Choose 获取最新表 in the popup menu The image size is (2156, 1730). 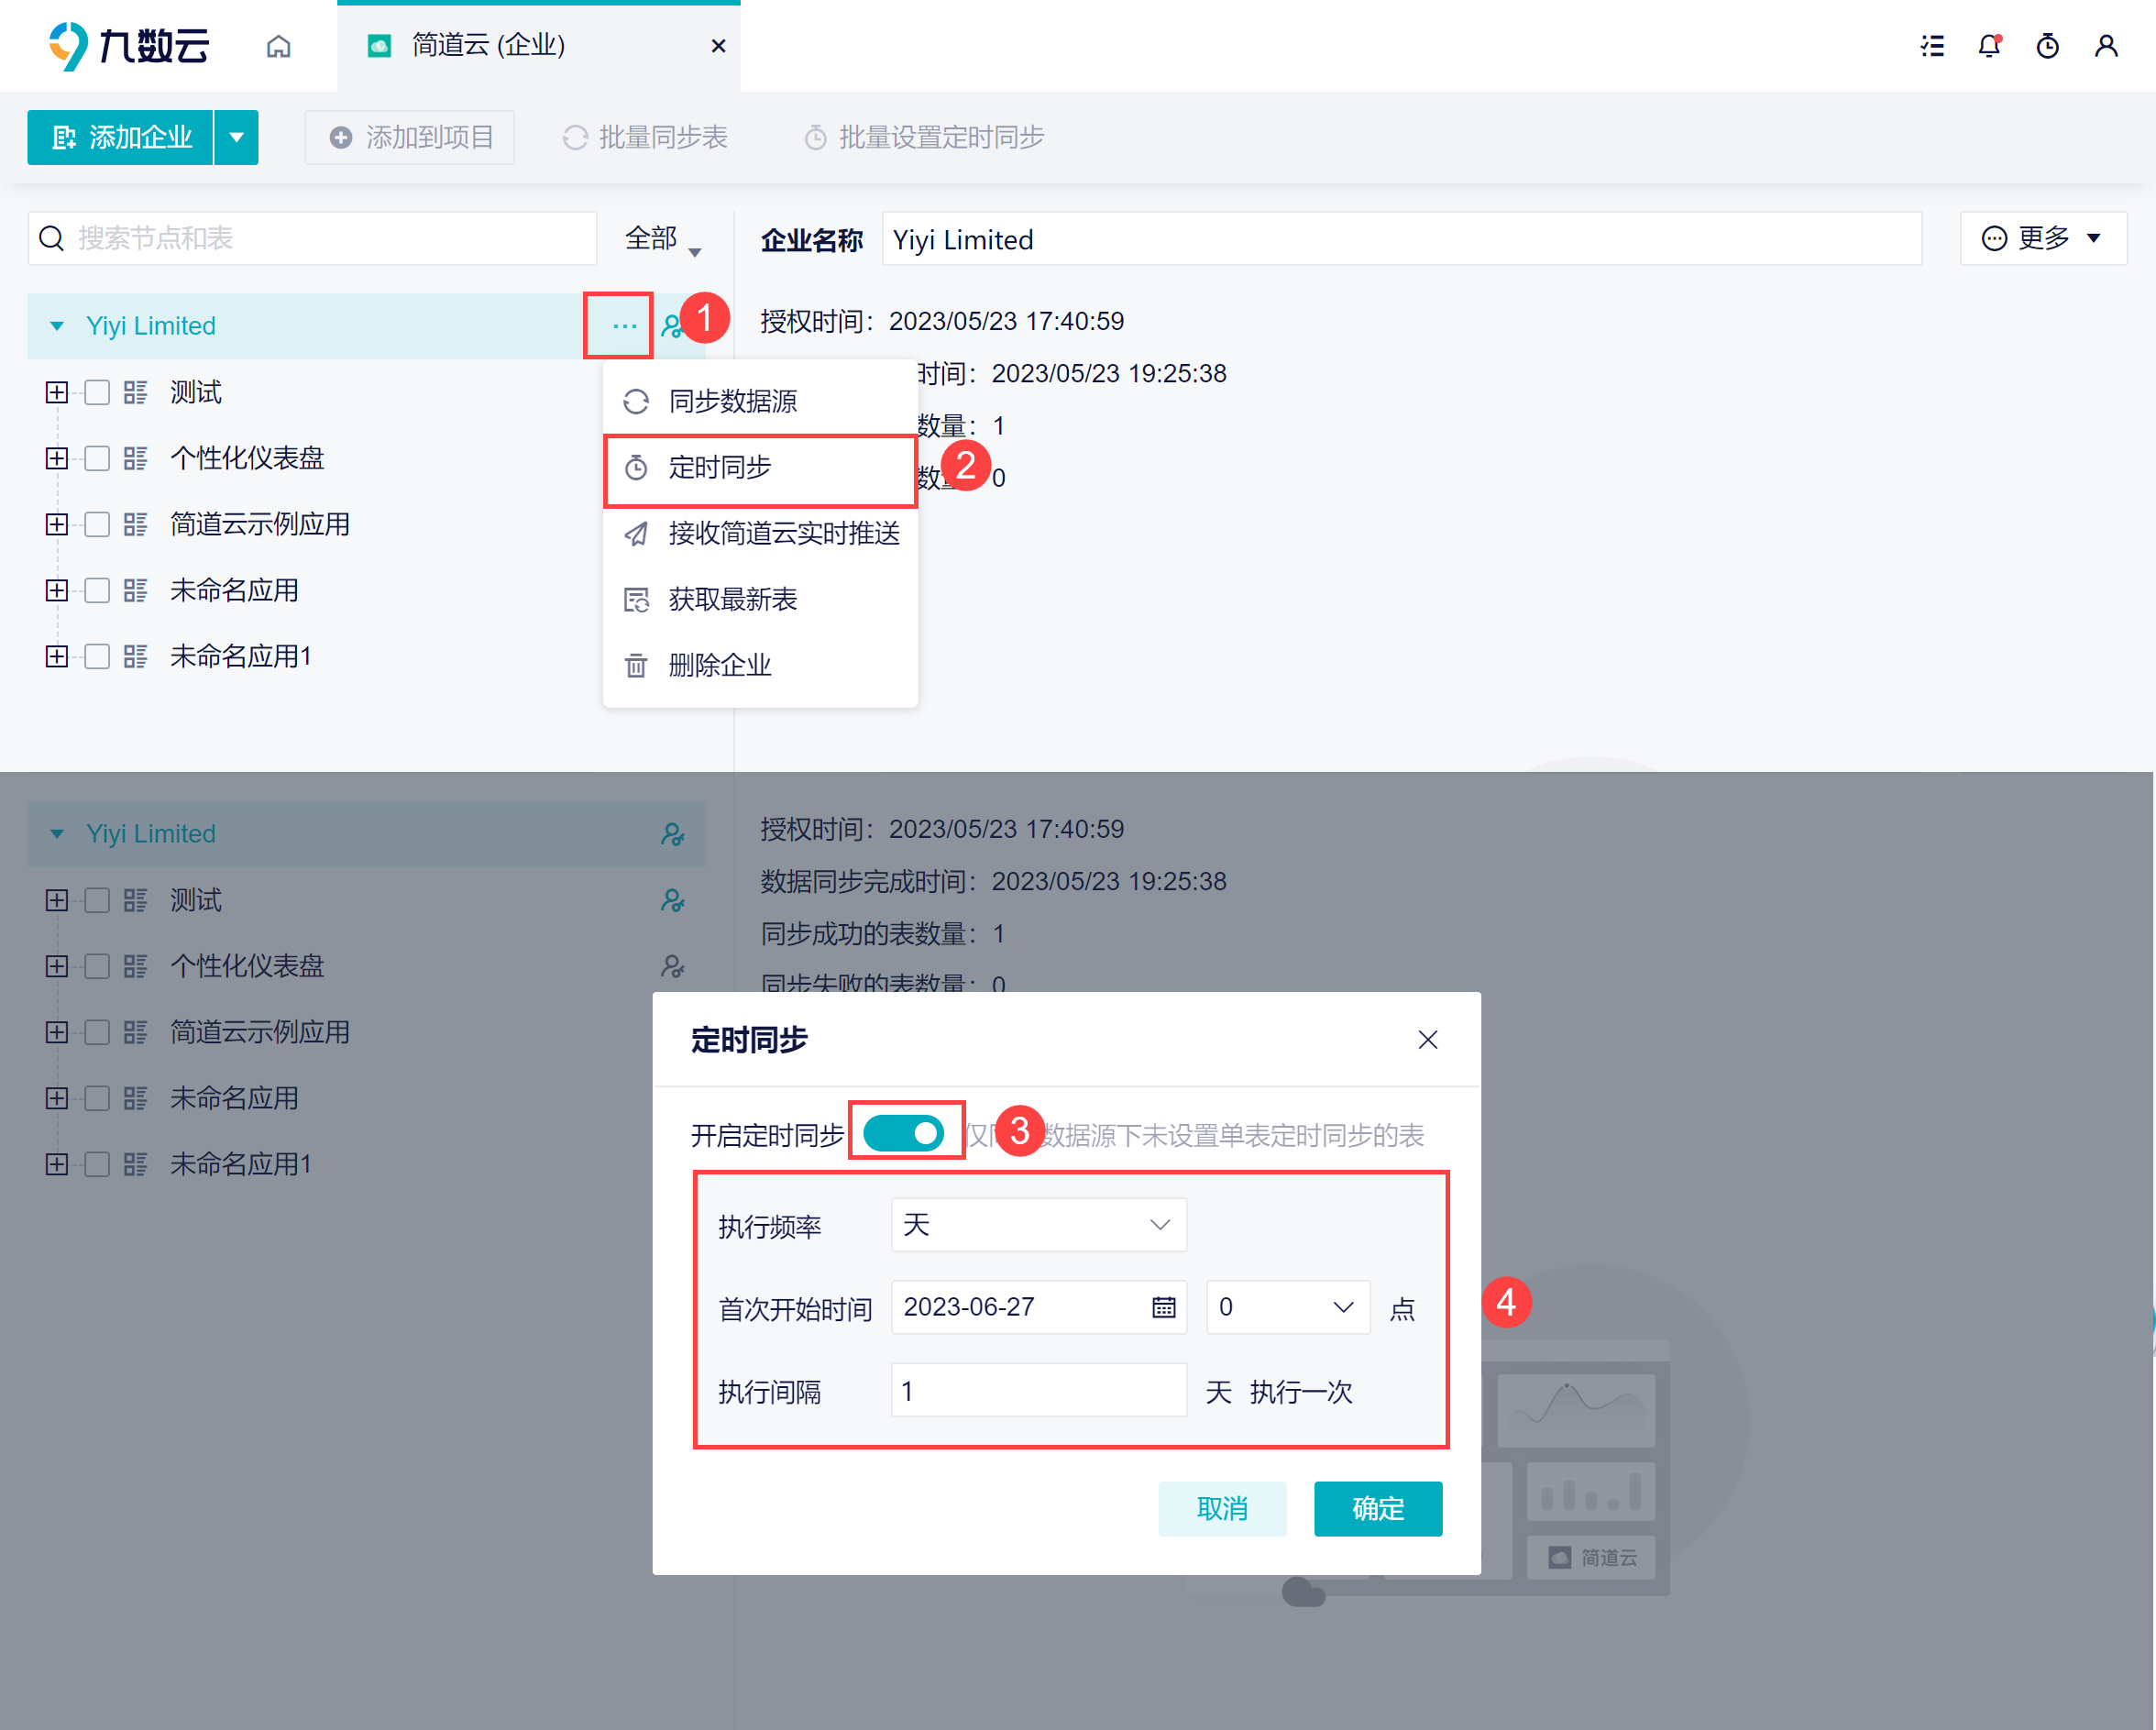[732, 600]
